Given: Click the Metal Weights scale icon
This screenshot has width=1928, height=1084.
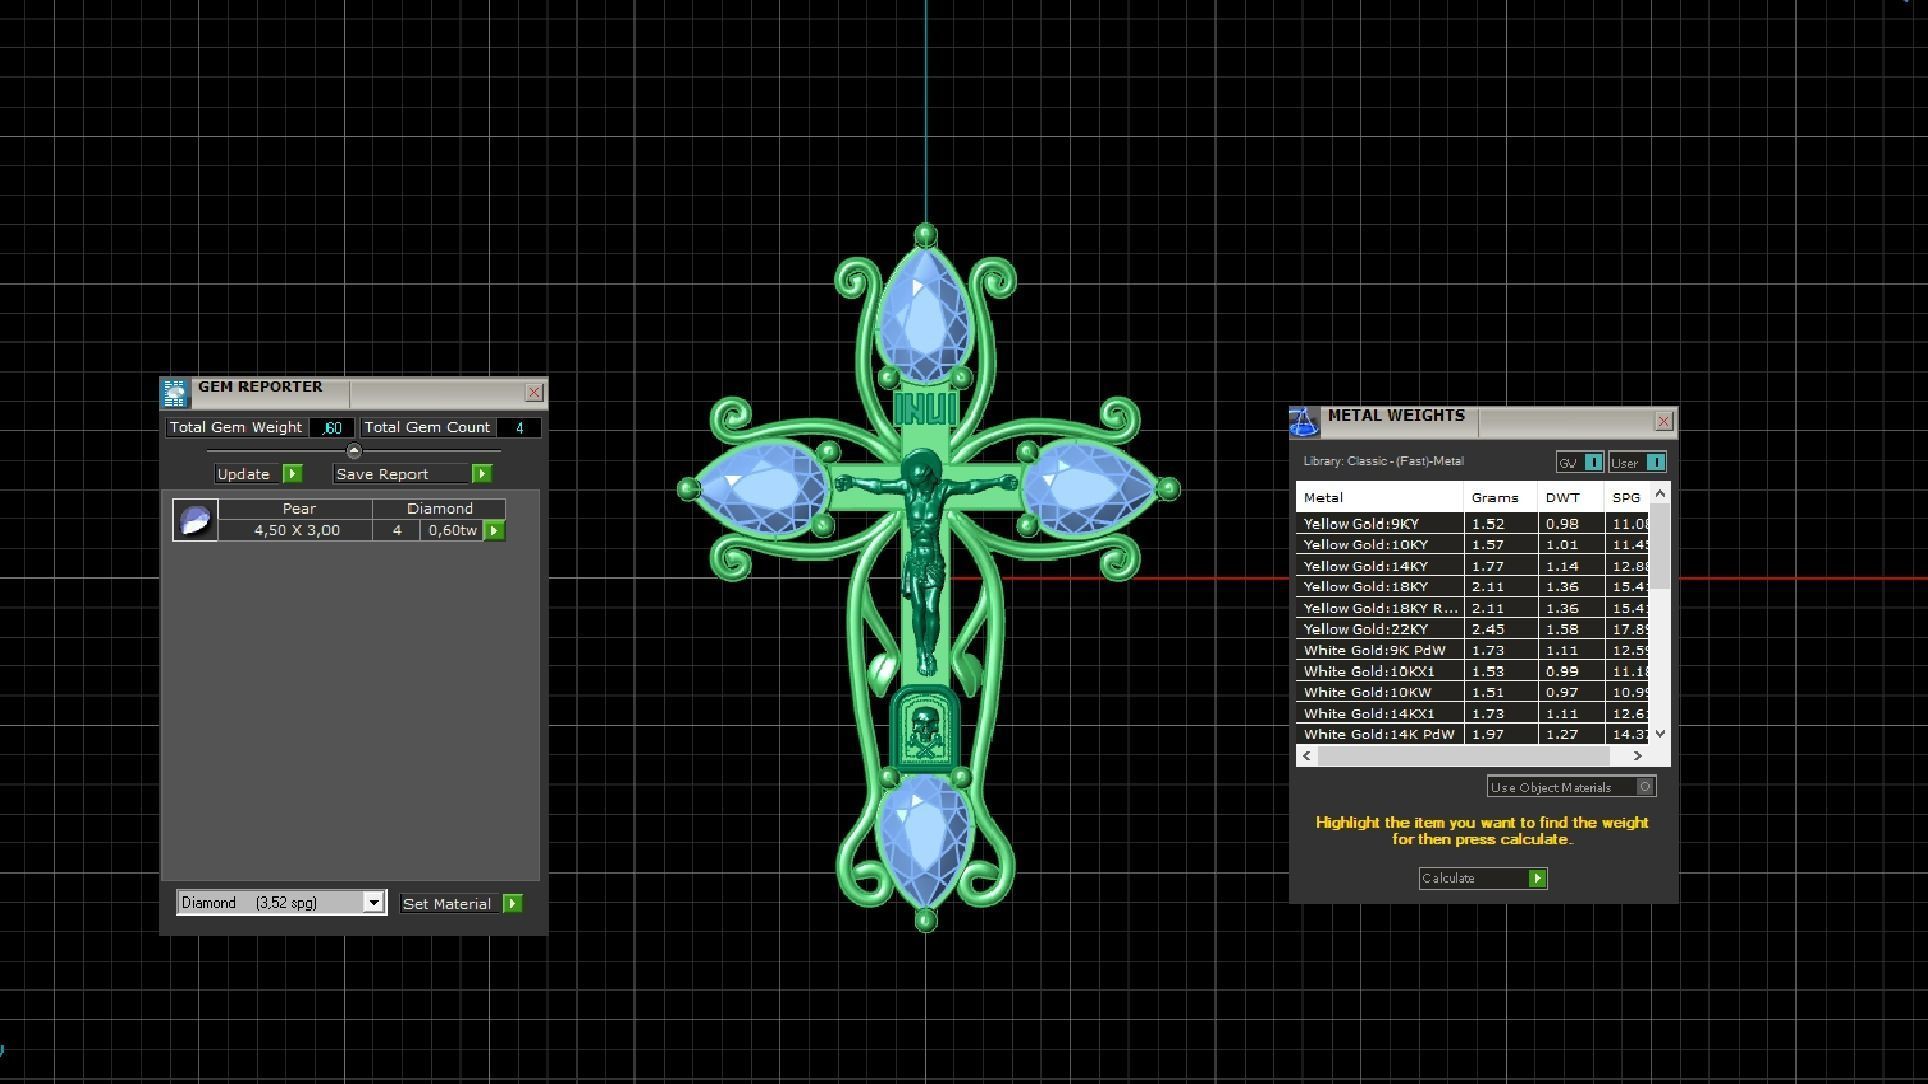Looking at the screenshot, I should pos(1304,422).
